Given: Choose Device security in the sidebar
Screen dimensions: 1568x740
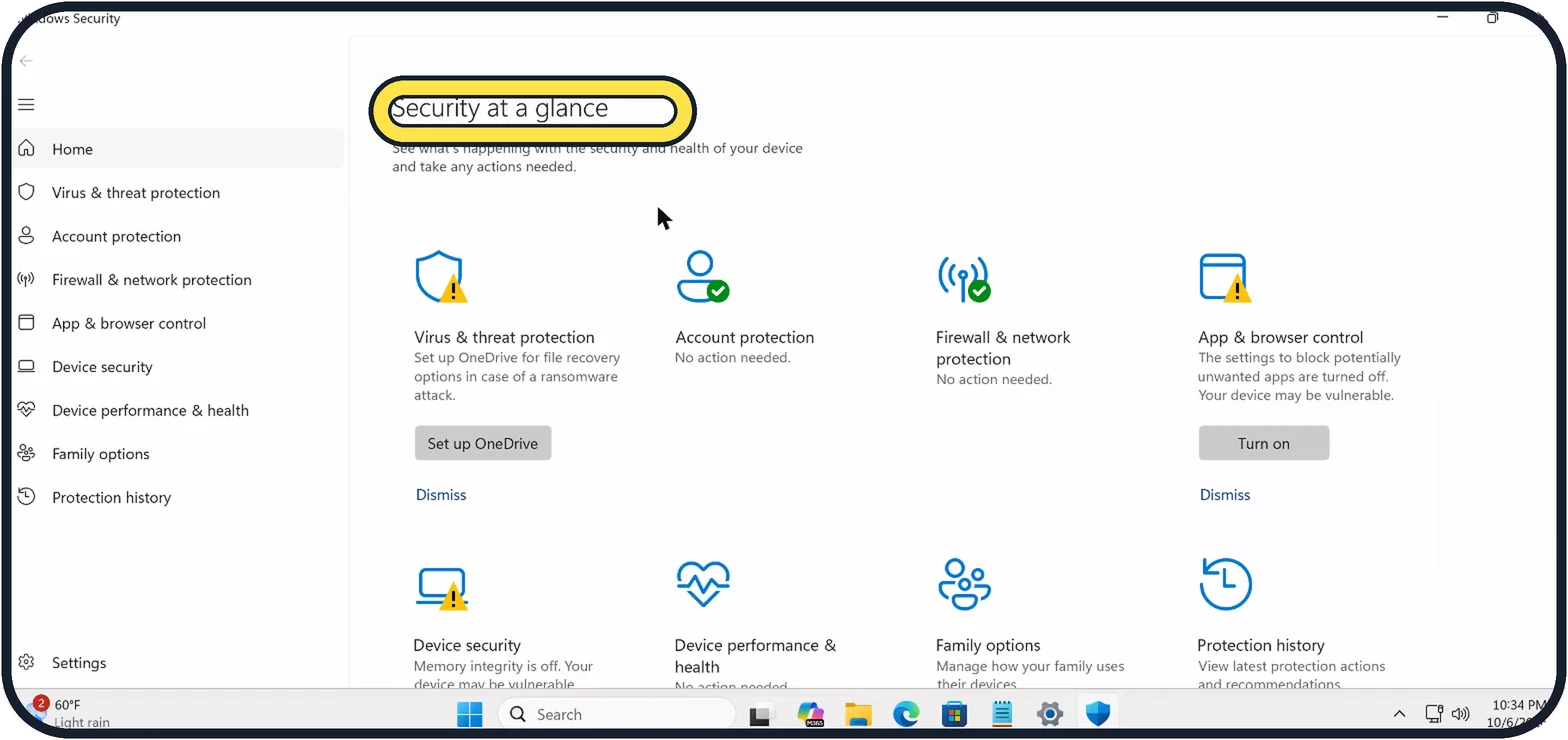Looking at the screenshot, I should [178, 367].
